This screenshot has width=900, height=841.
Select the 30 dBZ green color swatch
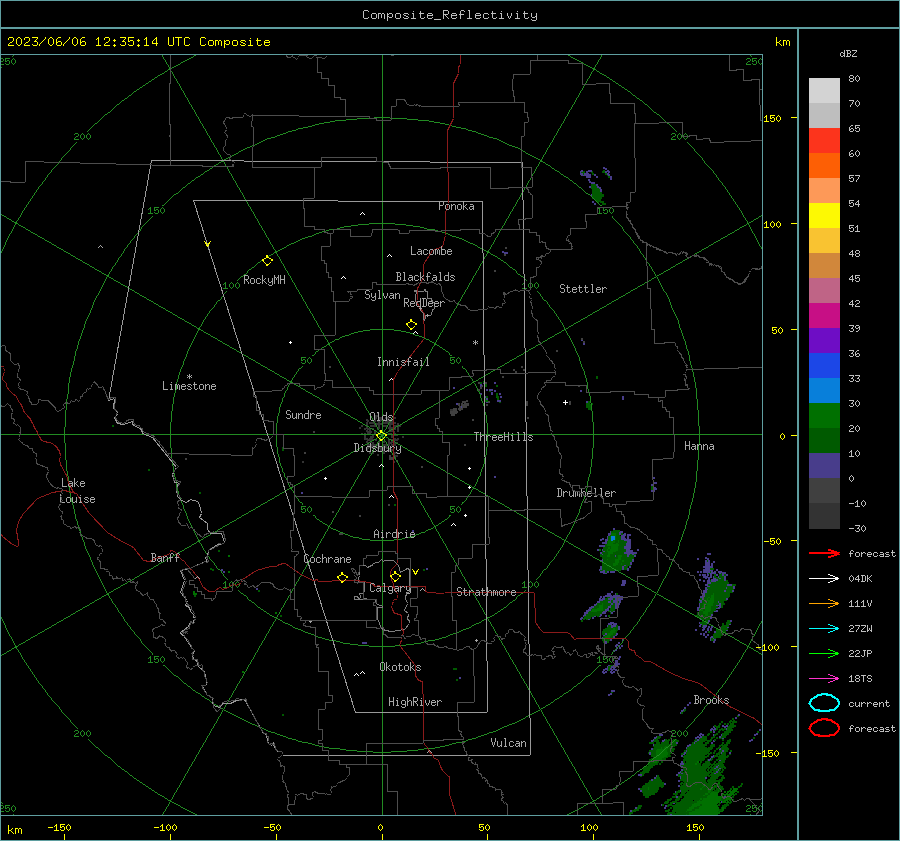click(x=824, y=416)
